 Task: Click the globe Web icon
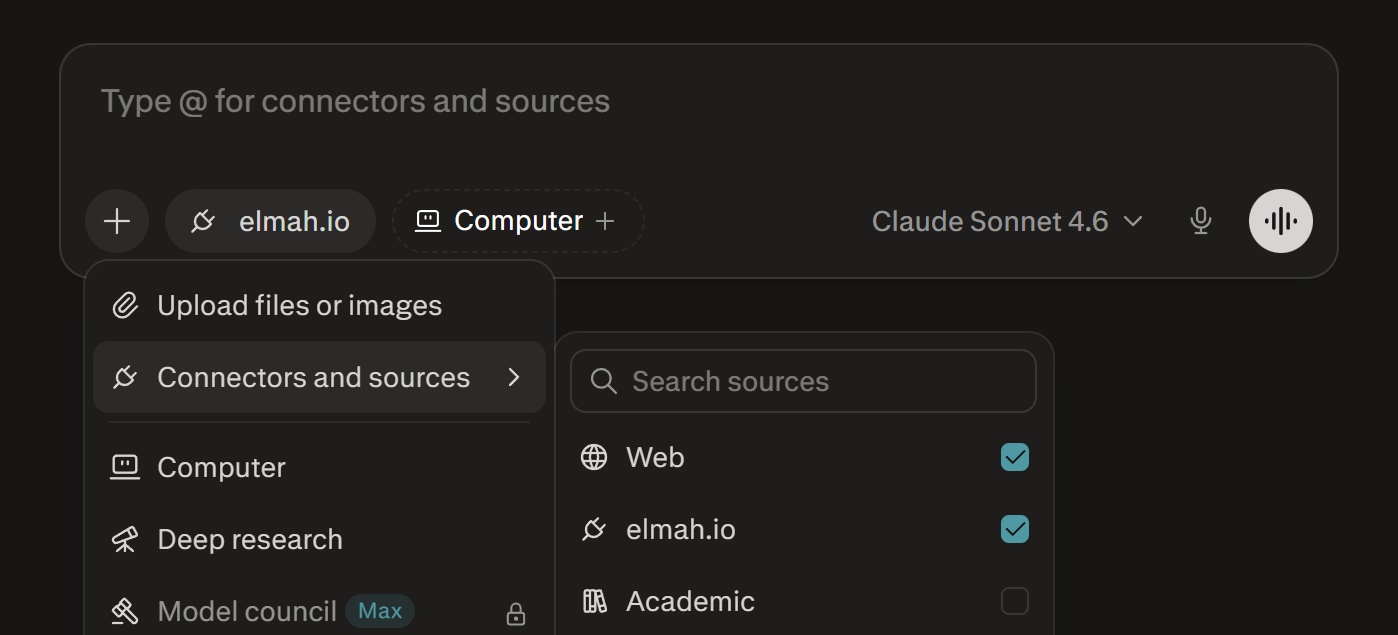pos(594,458)
